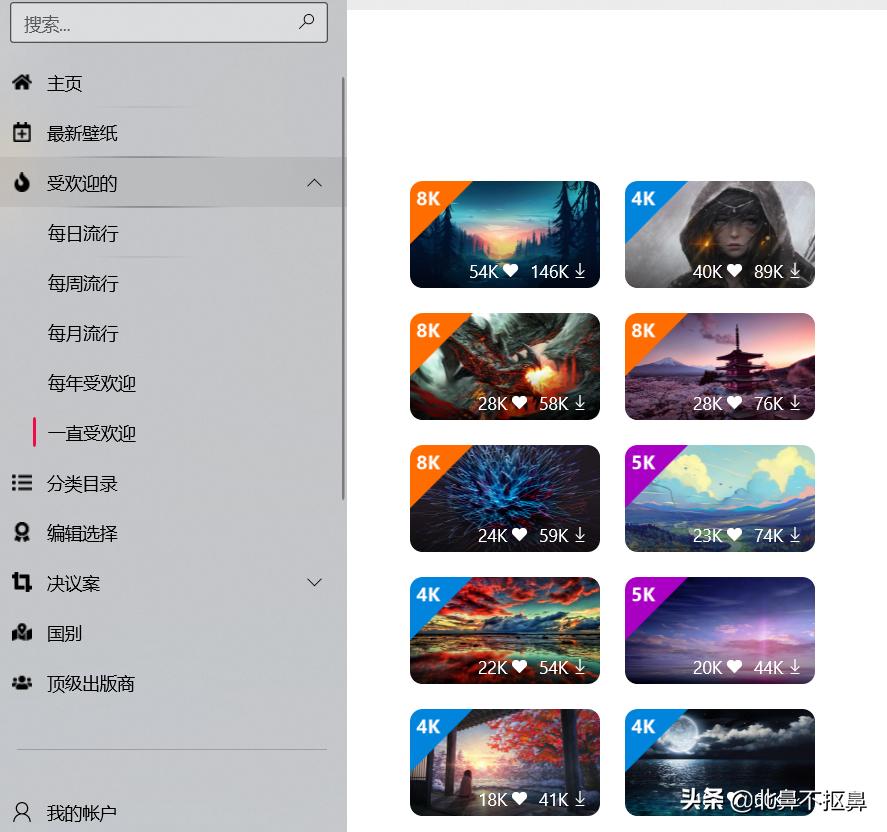Click the crop-style icon for 决议案
Screen dimensions: 887x832
pos(22,582)
